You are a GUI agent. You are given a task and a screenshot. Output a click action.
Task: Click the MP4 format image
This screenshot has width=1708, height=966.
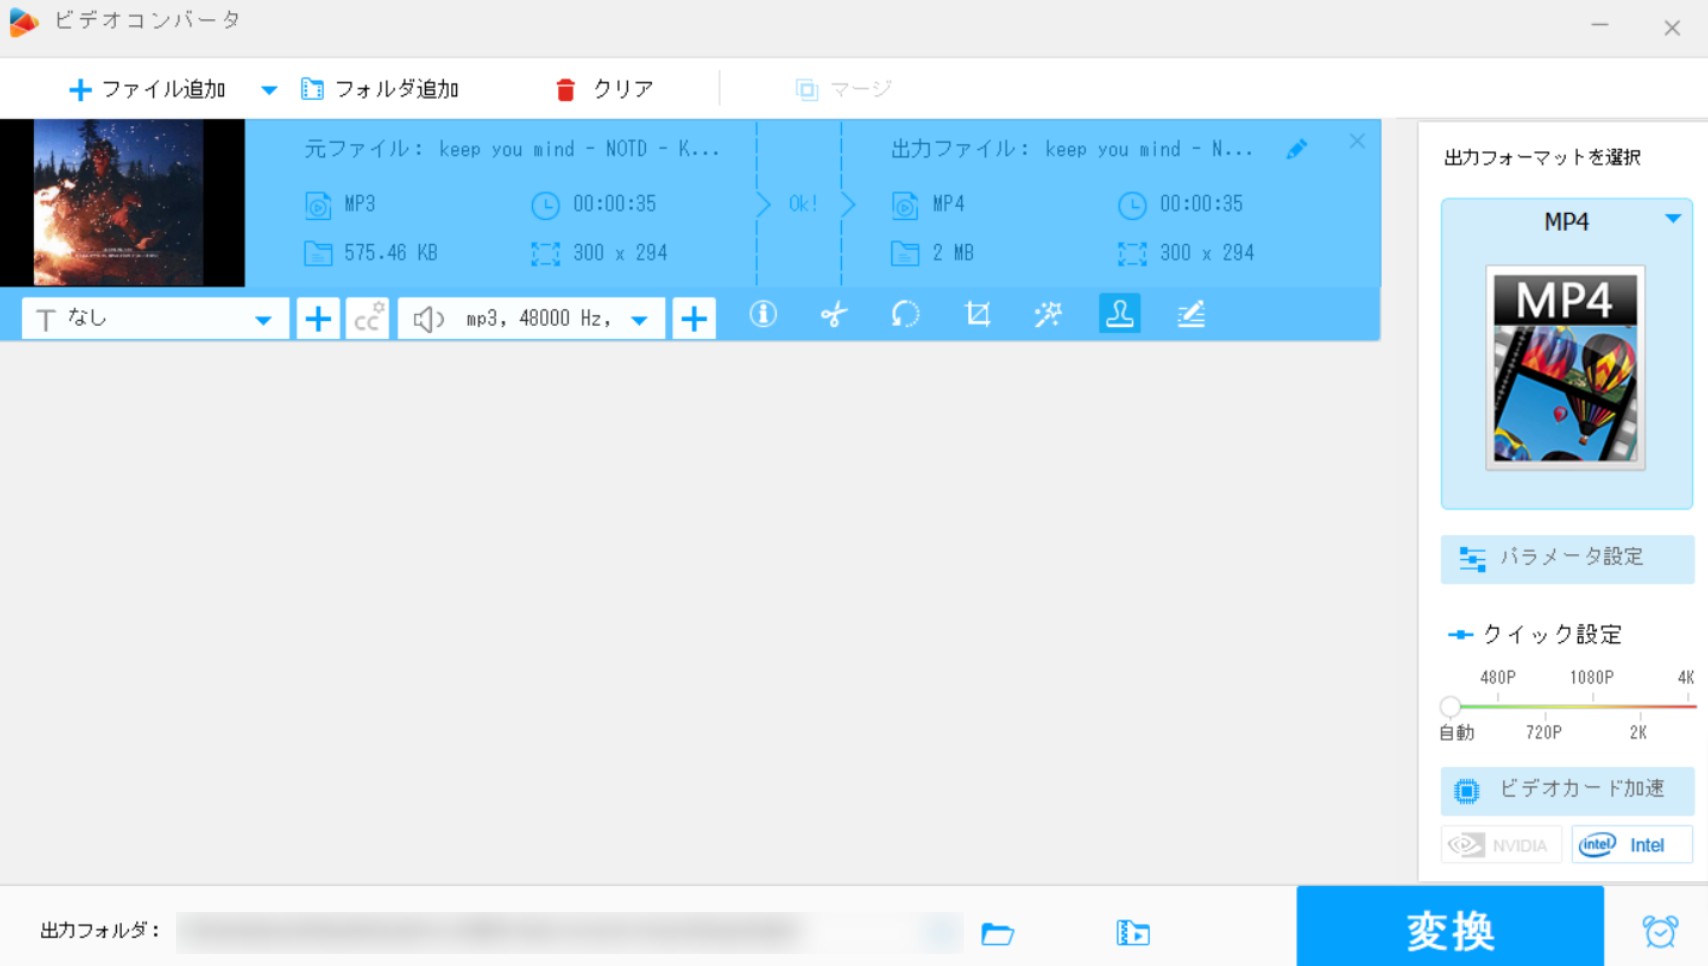pyautogui.click(x=1566, y=368)
